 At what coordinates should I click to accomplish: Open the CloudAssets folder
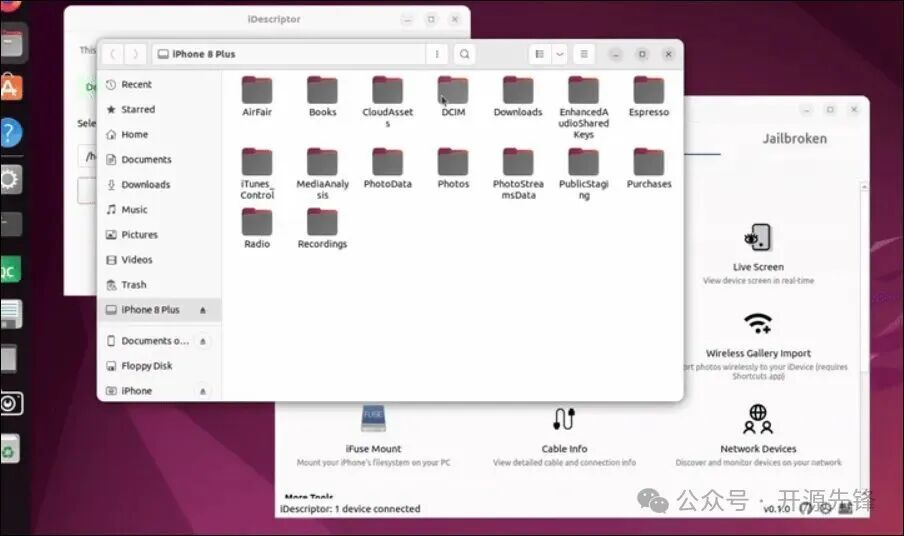click(387, 101)
